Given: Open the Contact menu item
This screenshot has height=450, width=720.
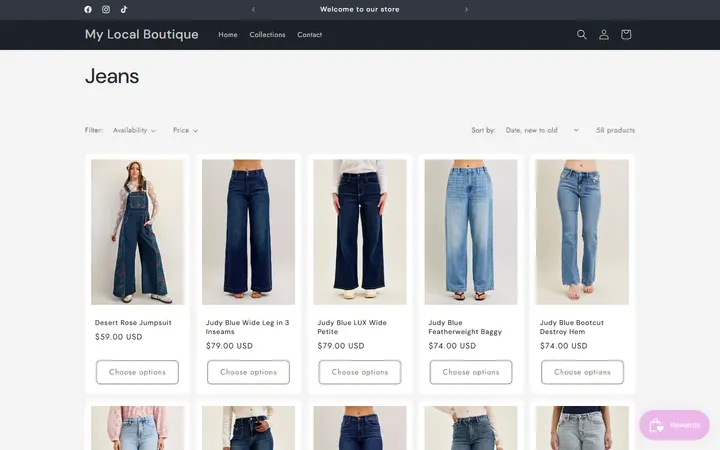Looking at the screenshot, I should tap(309, 34).
